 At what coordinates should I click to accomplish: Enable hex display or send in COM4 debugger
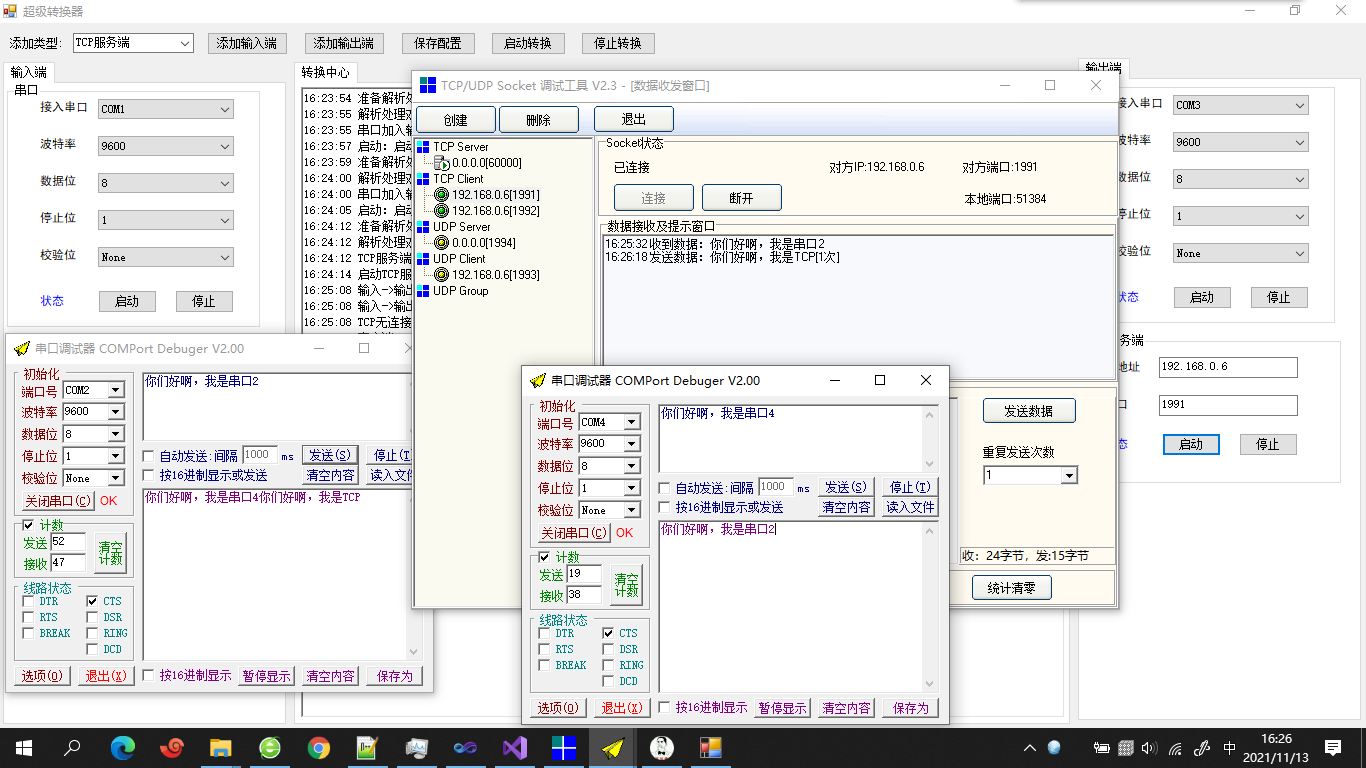pyautogui.click(x=664, y=508)
